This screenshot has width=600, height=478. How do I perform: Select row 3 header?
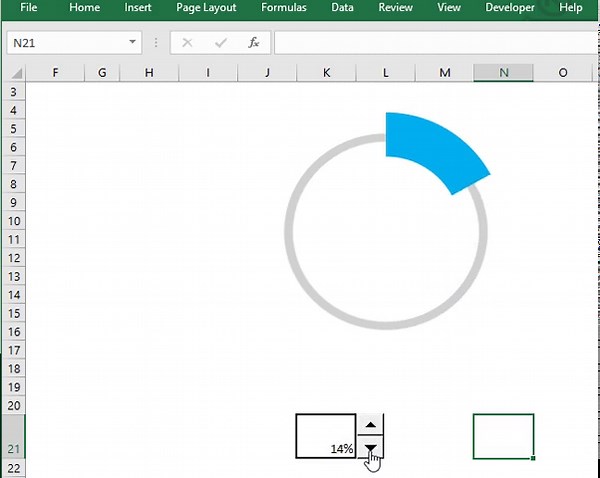pyautogui.click(x=14, y=92)
